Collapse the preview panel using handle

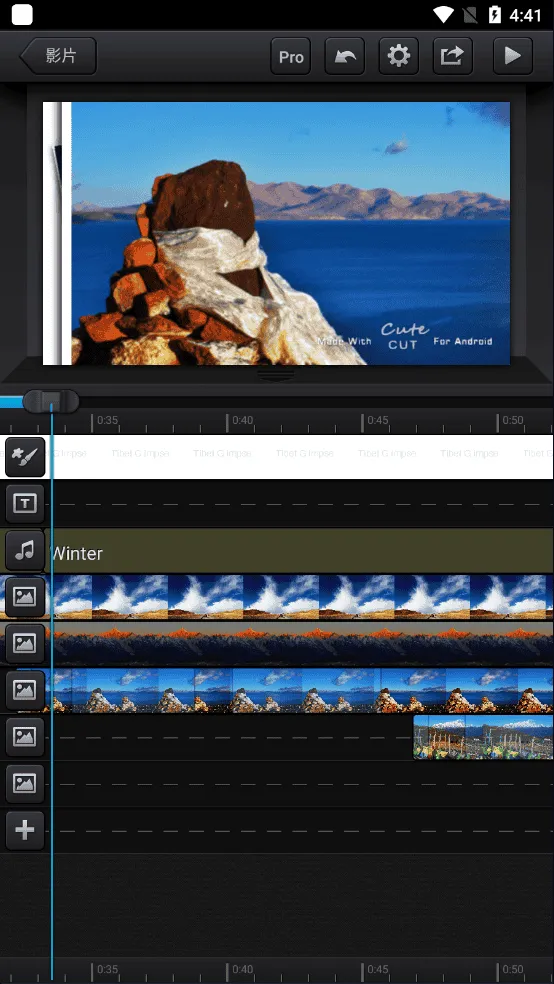[x=276, y=375]
